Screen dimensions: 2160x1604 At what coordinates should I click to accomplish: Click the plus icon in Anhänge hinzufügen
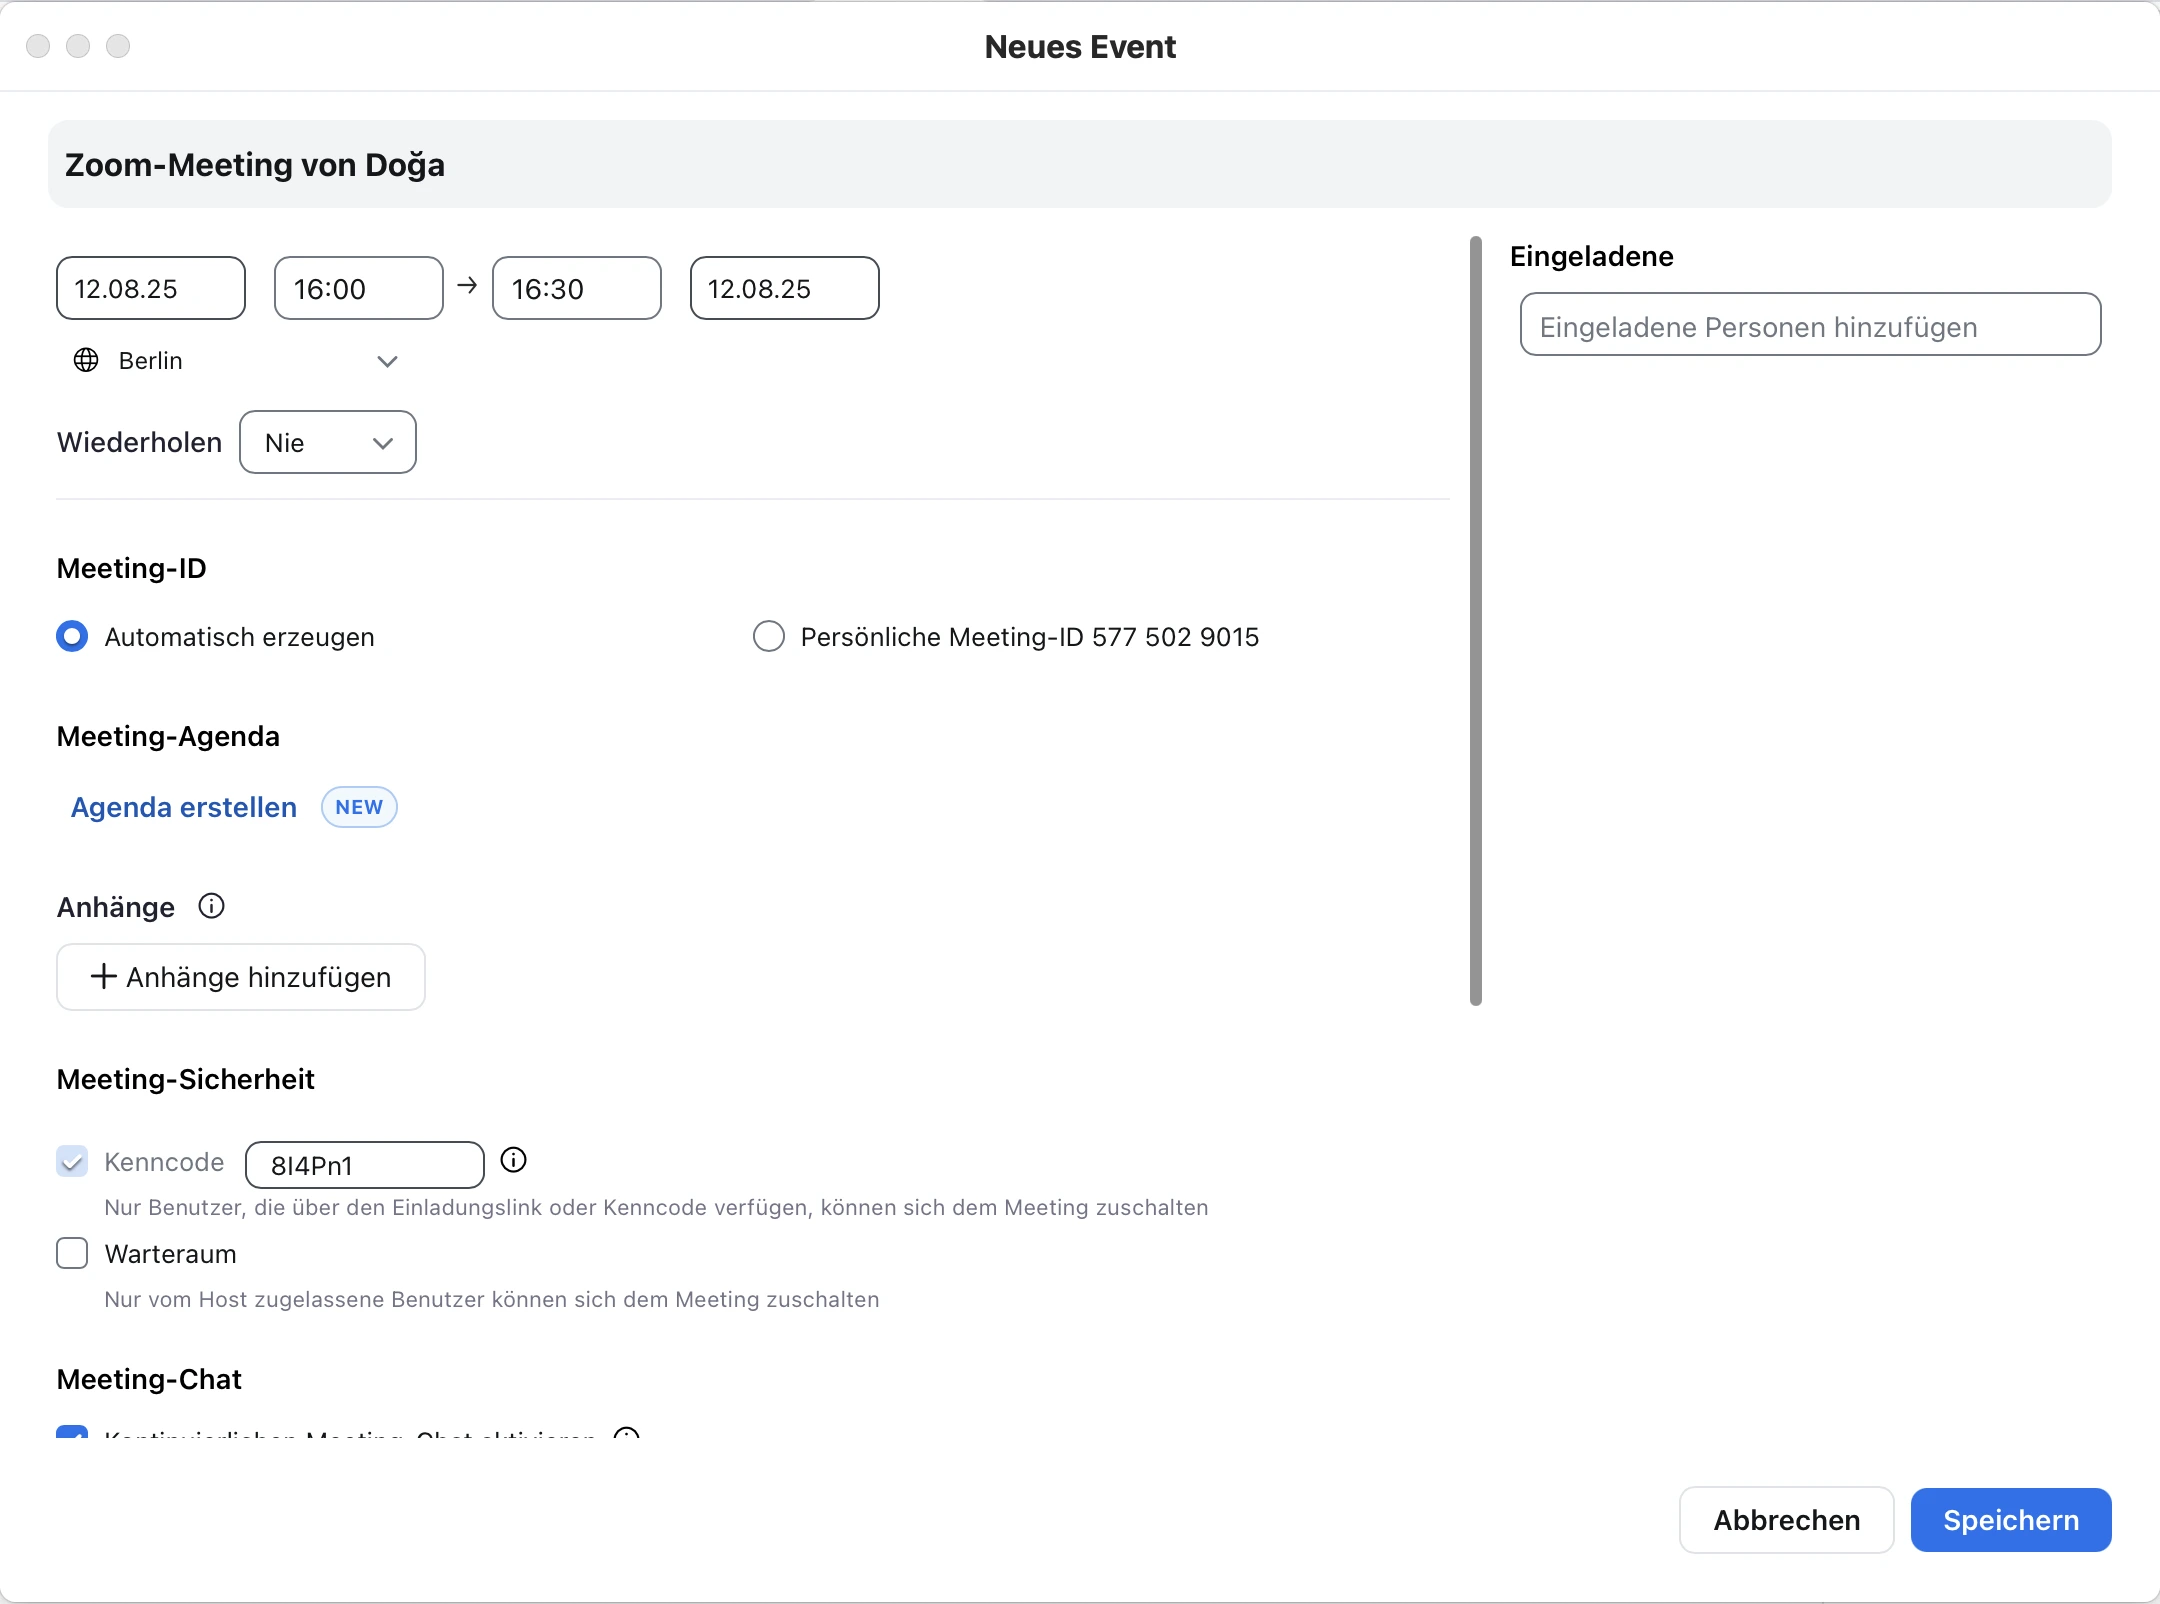(104, 976)
